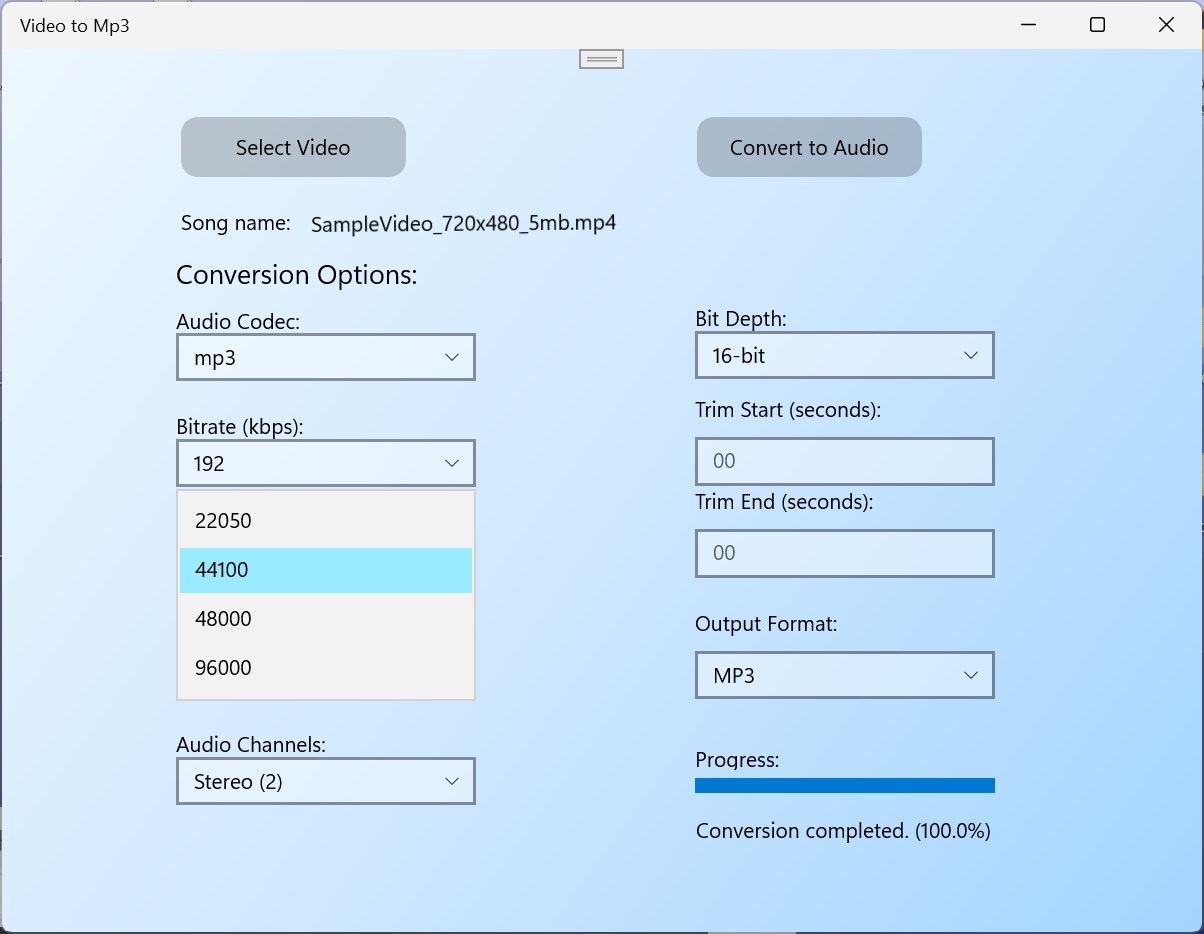Click the debug toolbar handle at top
1204x934 pixels.
pos(601,59)
